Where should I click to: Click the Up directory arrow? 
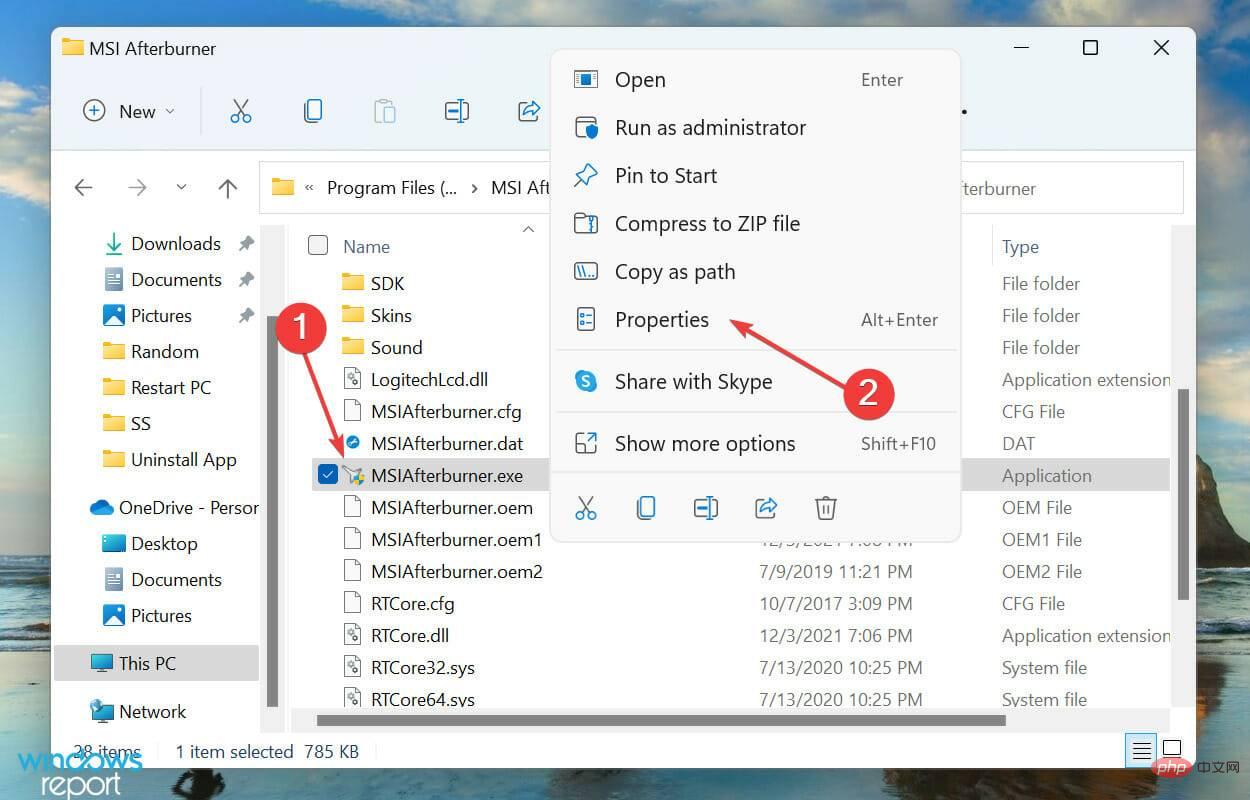228,188
